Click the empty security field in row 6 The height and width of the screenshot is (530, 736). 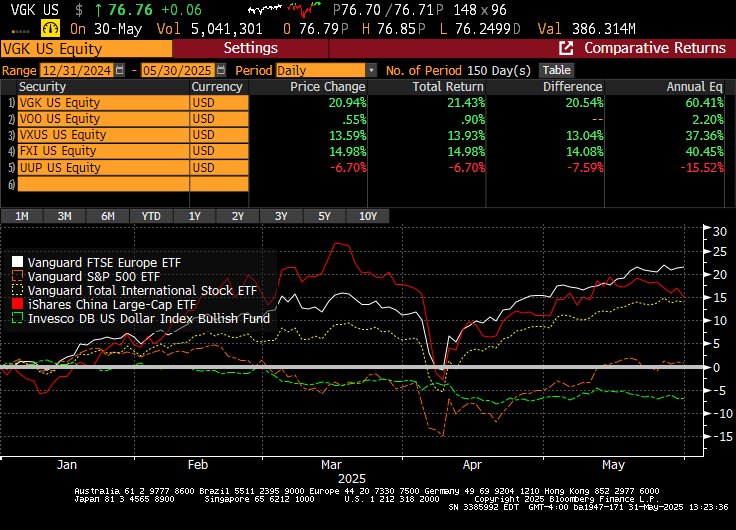[103, 184]
